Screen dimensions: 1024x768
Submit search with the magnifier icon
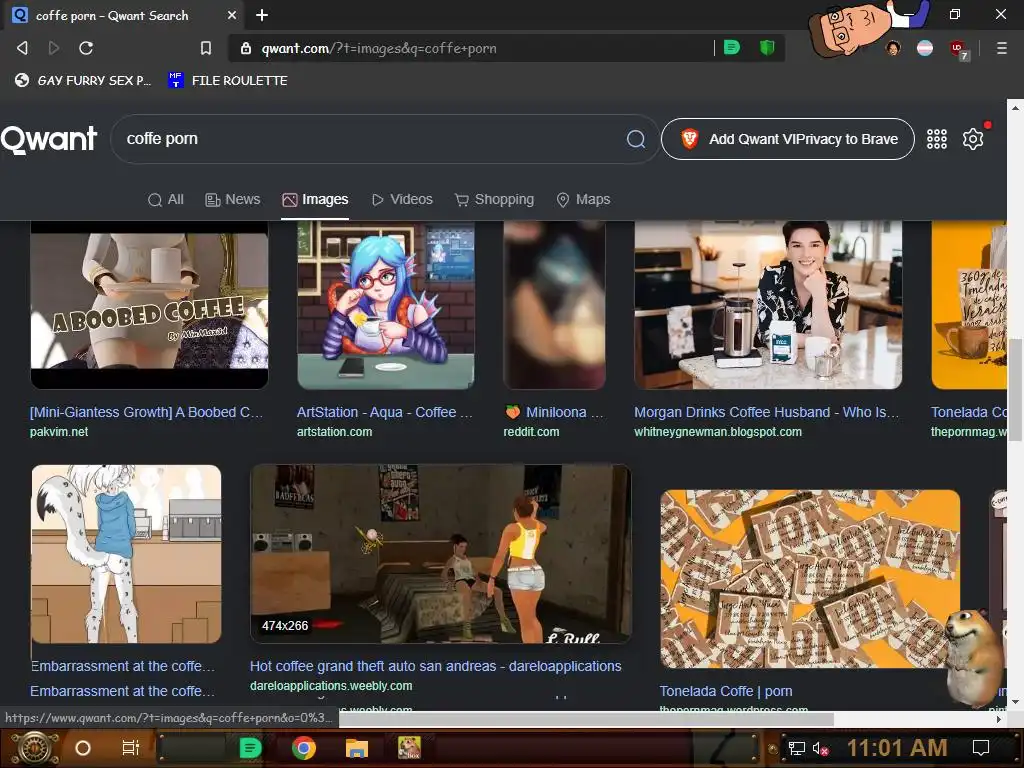click(x=635, y=139)
